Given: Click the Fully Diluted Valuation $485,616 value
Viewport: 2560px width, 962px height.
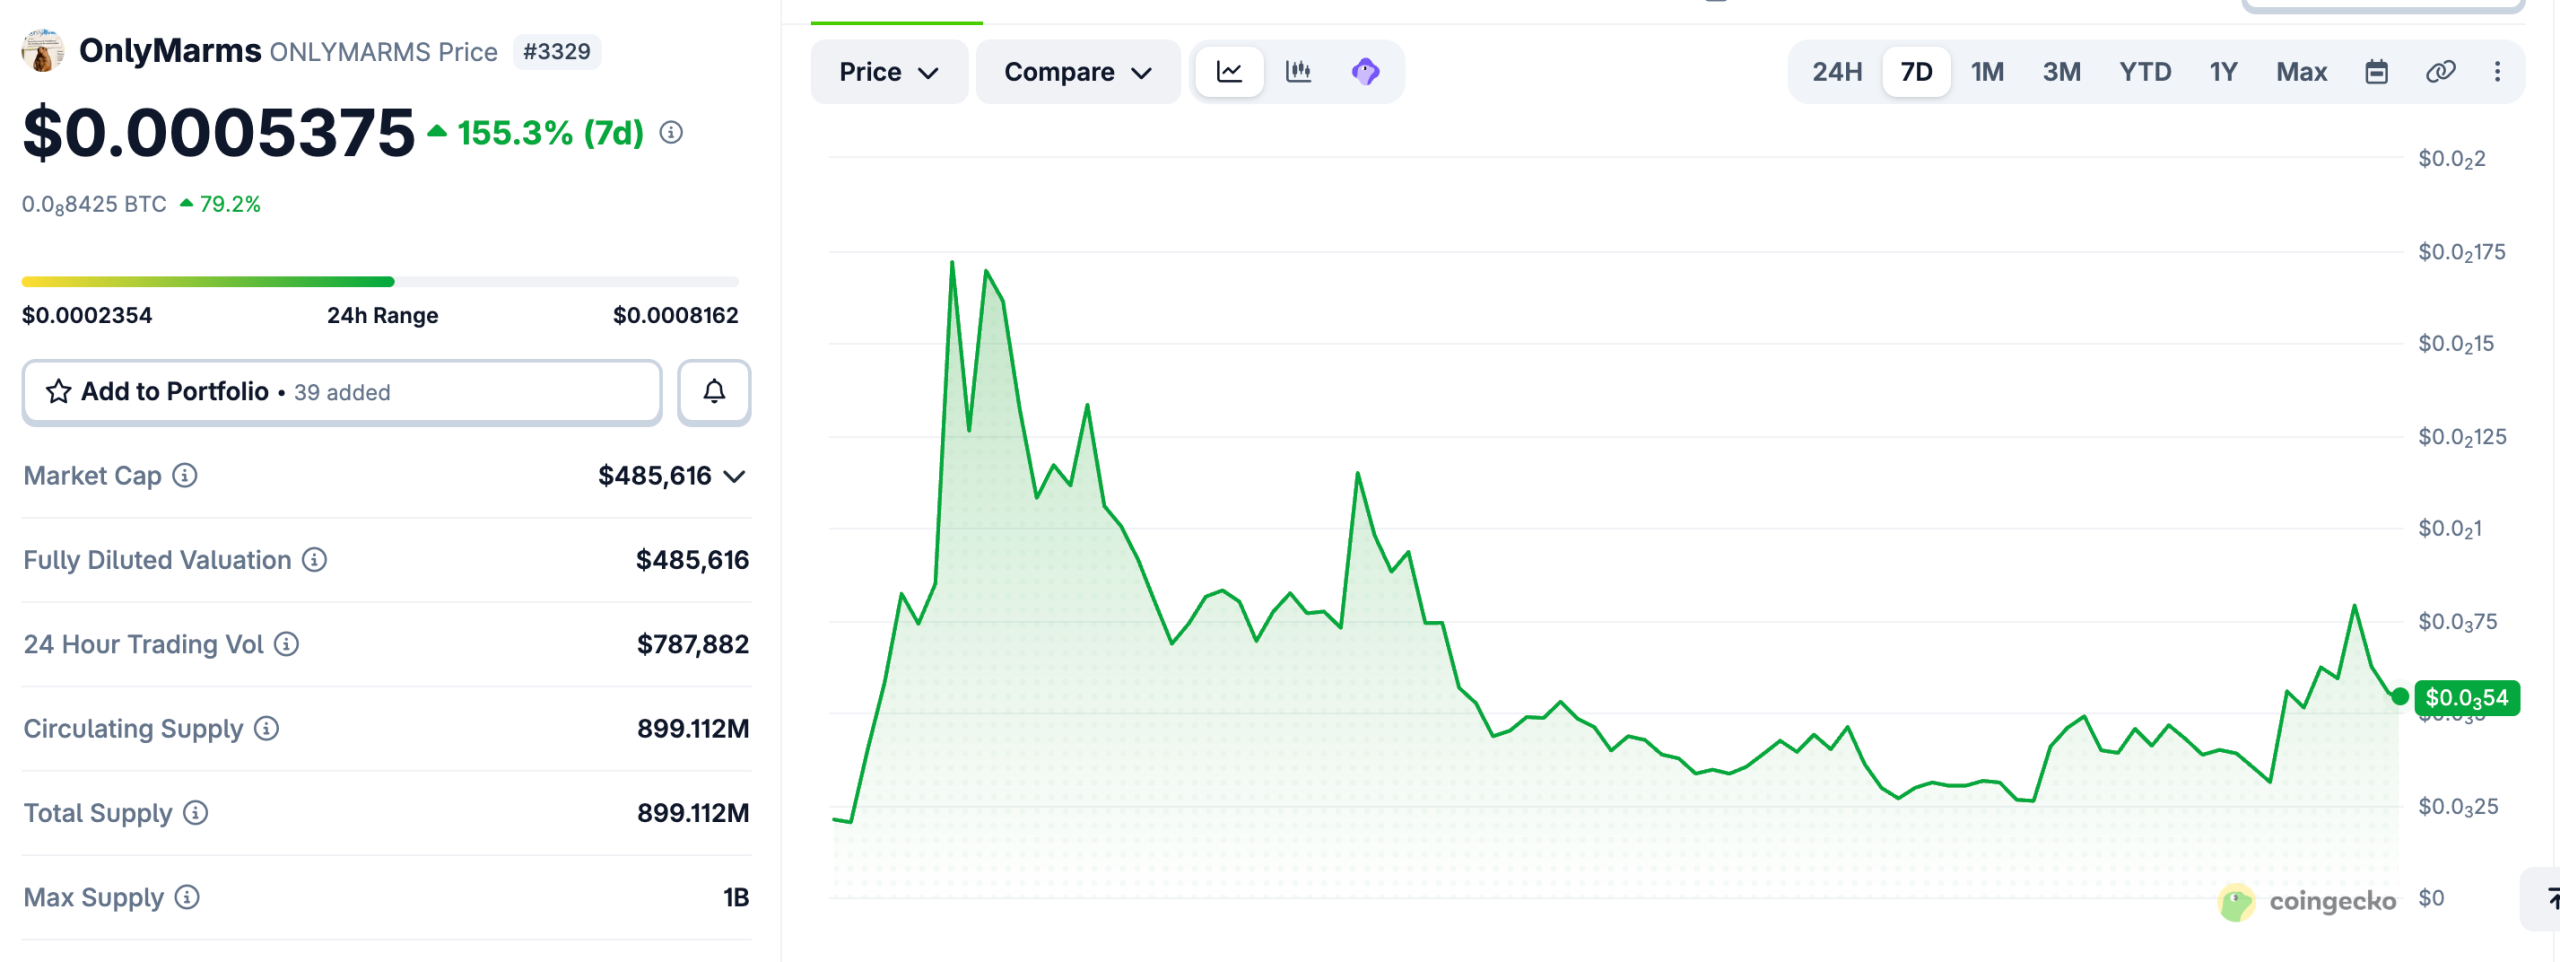Looking at the screenshot, I should coord(692,560).
